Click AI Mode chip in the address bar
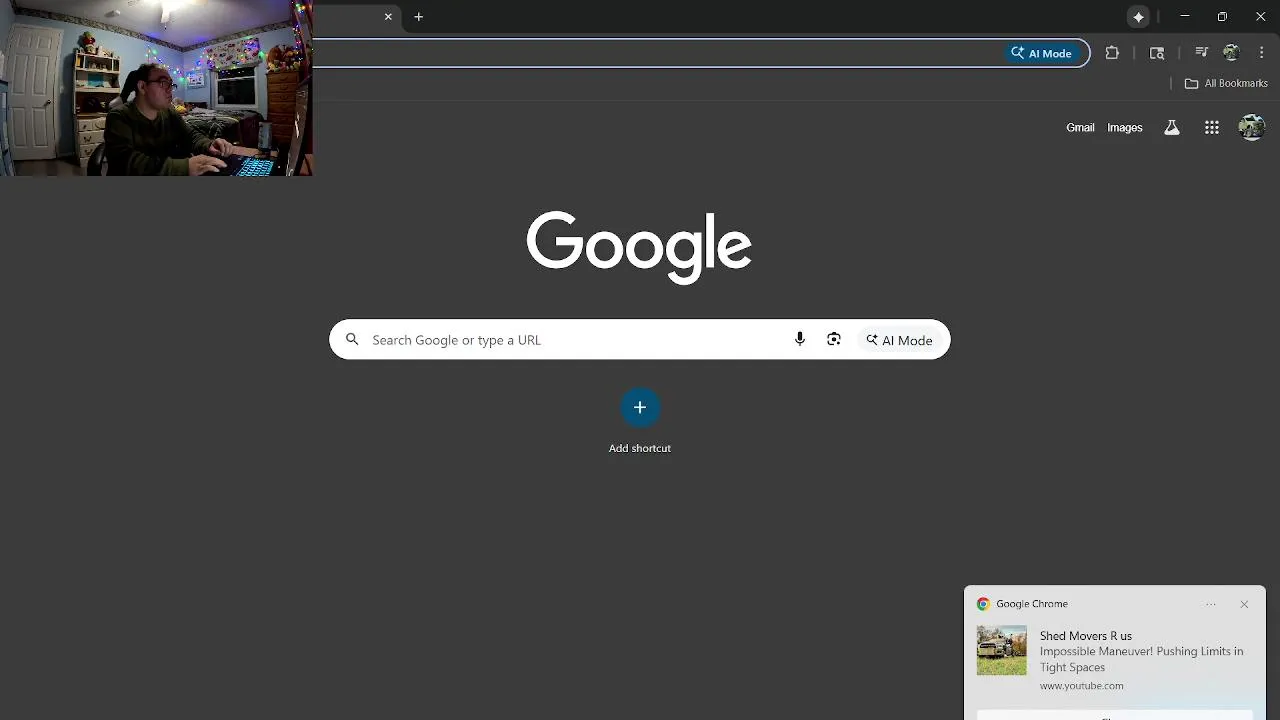 (1042, 53)
